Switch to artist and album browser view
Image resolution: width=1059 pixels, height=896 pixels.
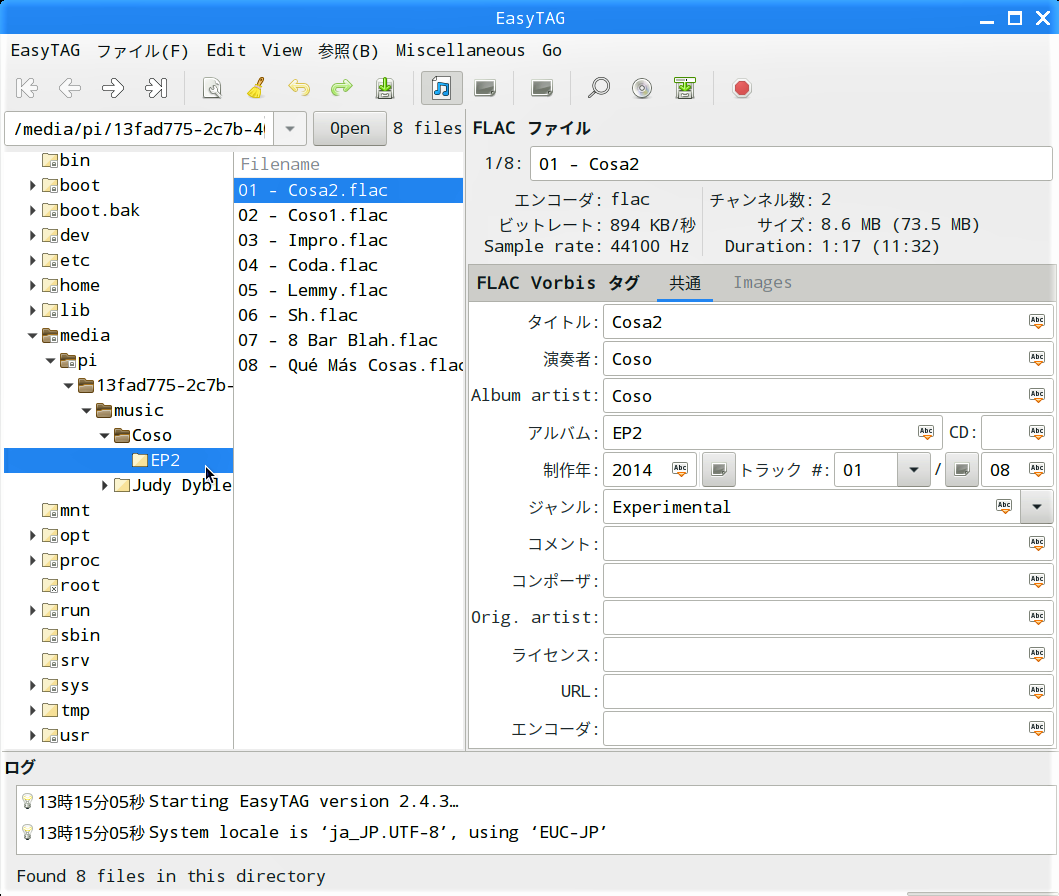(x=485, y=88)
